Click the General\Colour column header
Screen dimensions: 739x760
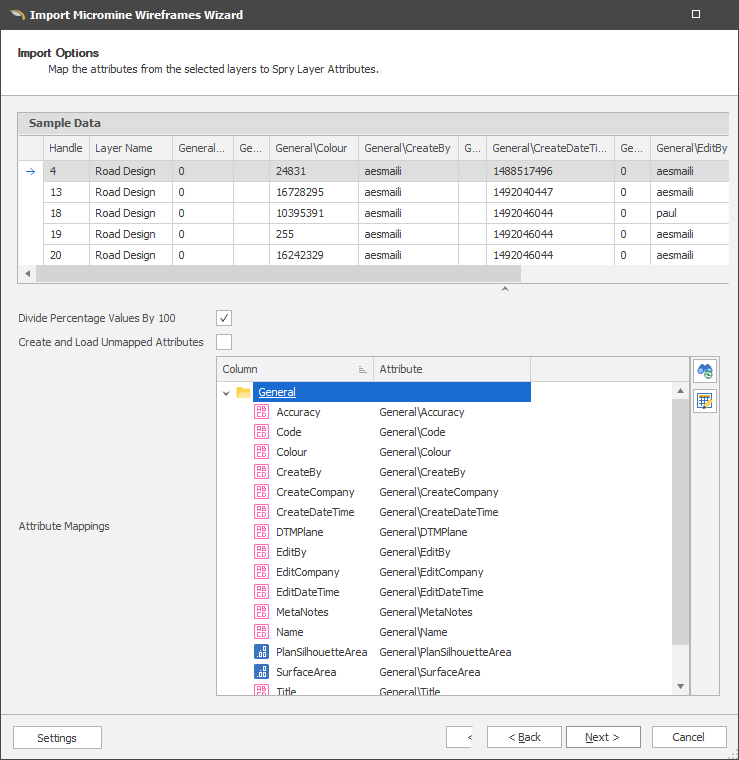pos(313,148)
